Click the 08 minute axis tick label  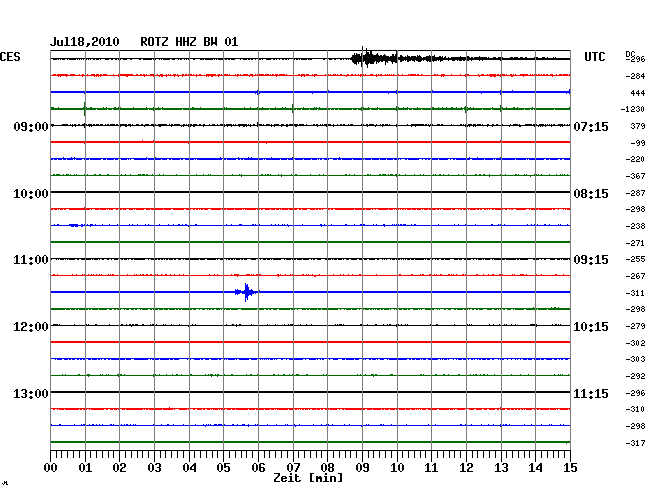tap(327, 468)
